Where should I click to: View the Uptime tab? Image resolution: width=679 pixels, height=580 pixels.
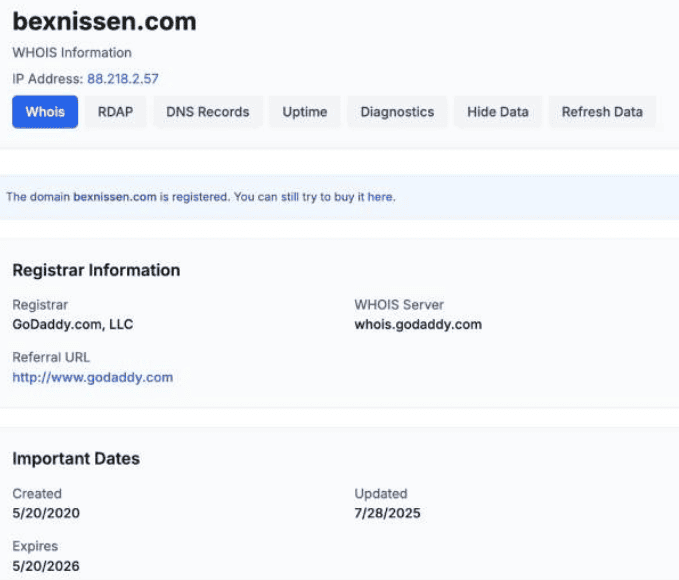(304, 112)
